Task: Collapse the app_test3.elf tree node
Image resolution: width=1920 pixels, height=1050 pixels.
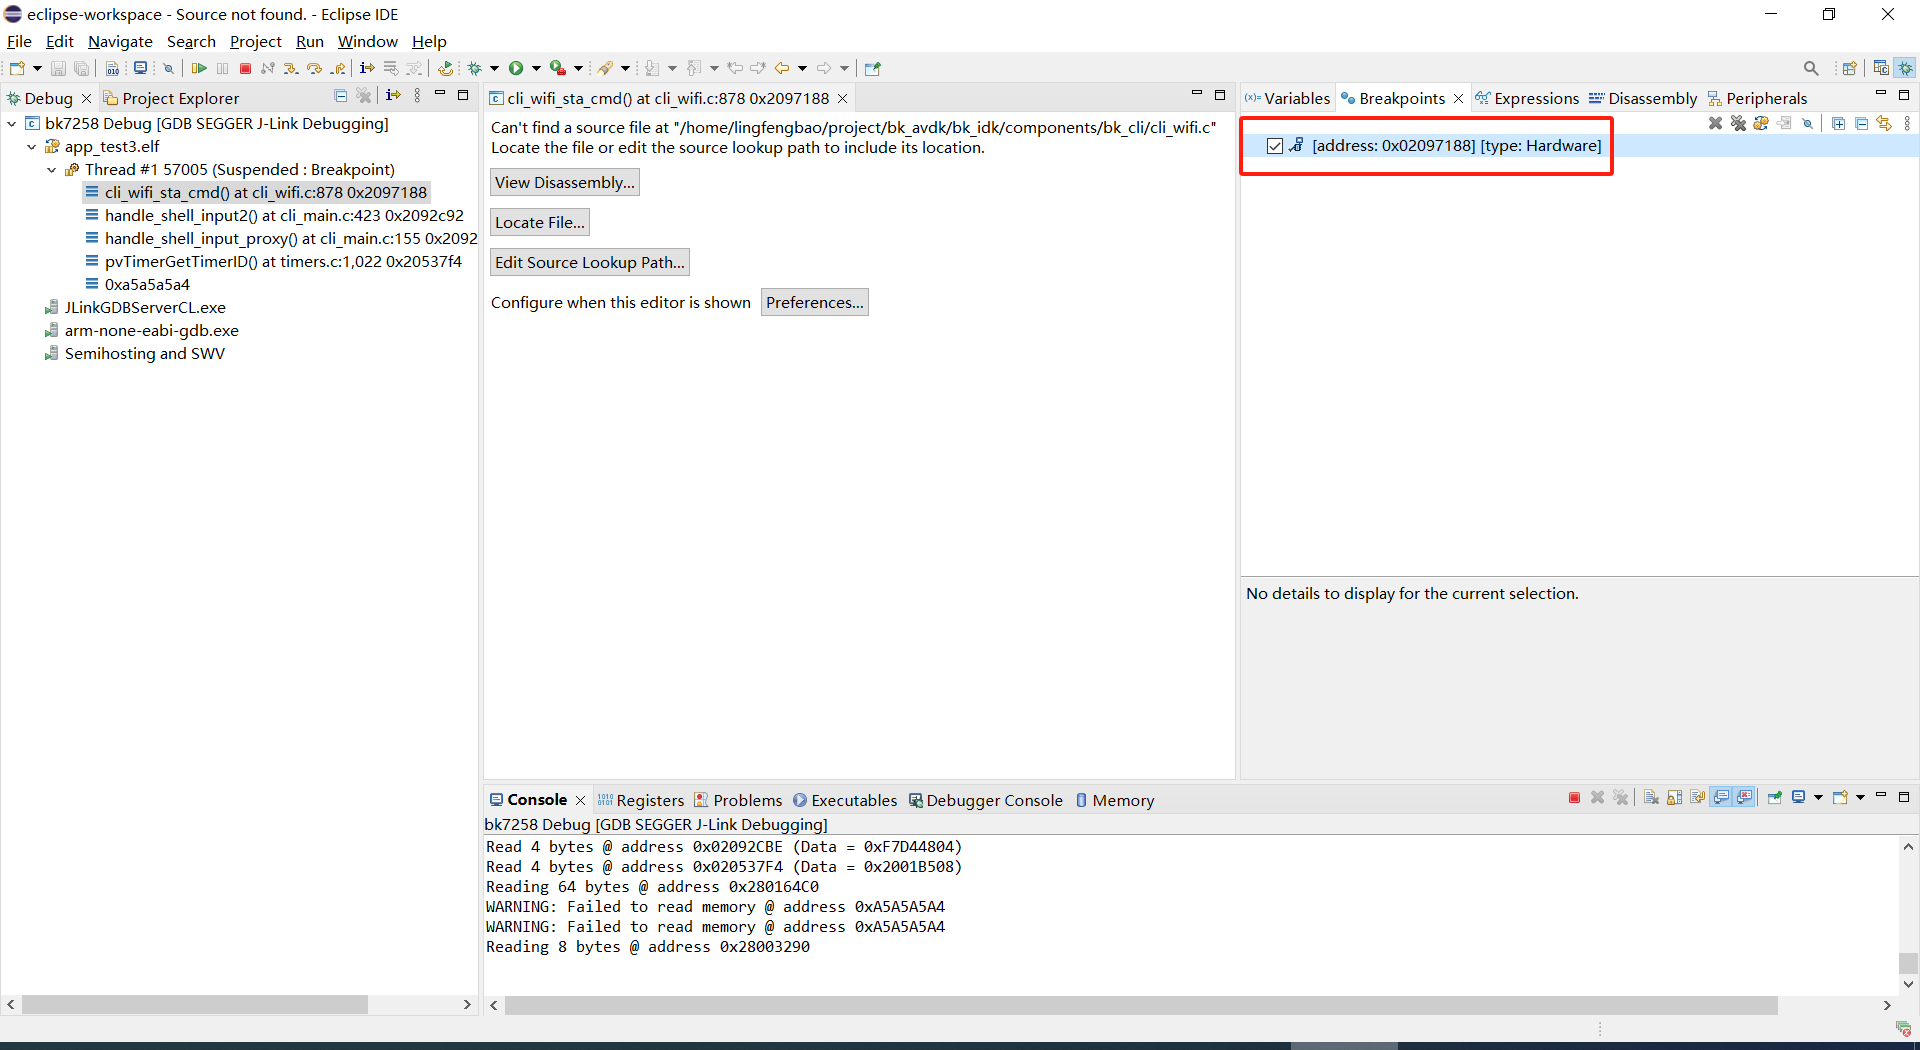Action: [32, 147]
